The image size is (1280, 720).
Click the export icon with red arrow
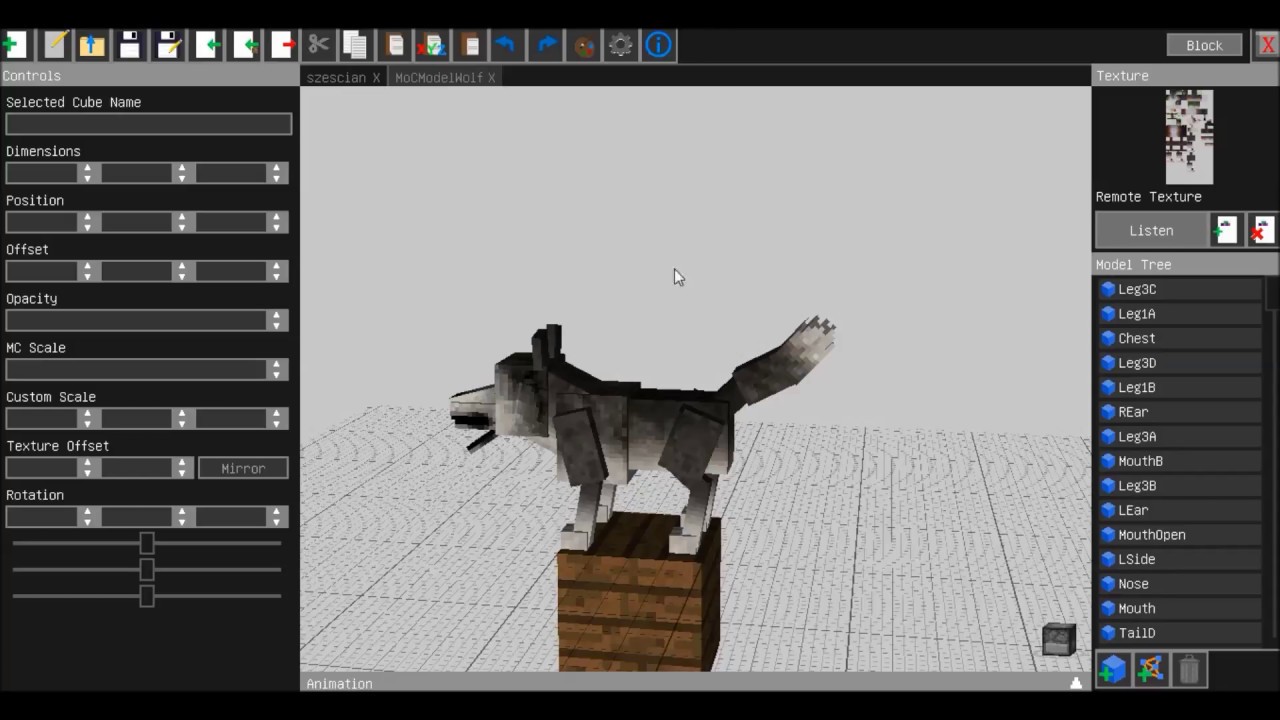(283, 45)
